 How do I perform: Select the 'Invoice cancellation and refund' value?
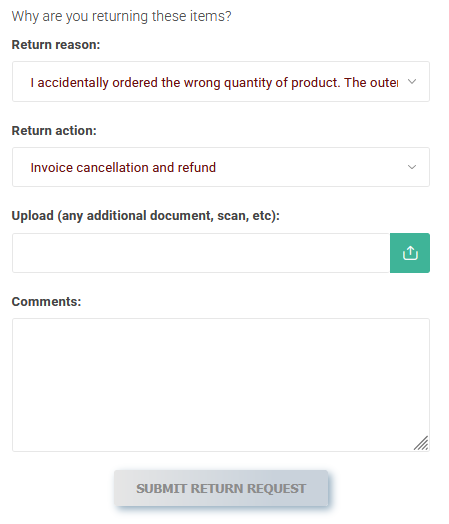123,167
